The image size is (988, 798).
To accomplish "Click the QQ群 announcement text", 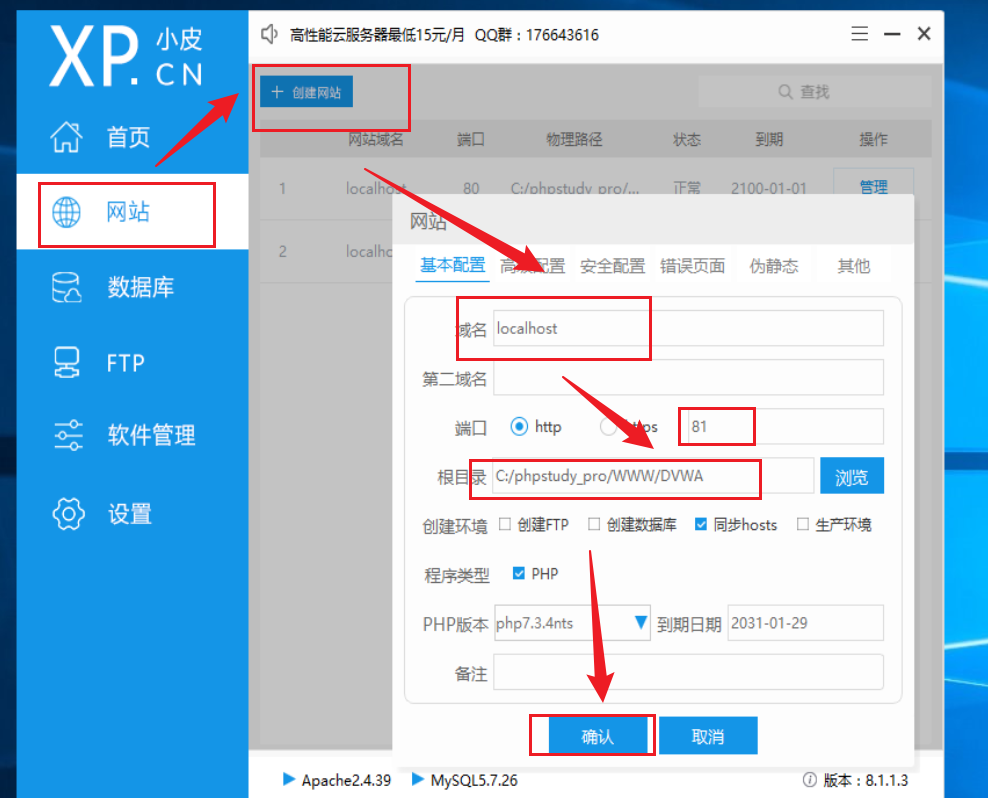I will click(537, 35).
